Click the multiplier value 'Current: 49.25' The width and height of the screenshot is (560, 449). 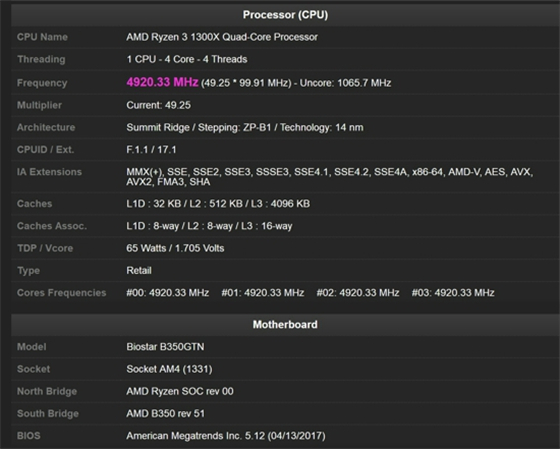(x=158, y=105)
